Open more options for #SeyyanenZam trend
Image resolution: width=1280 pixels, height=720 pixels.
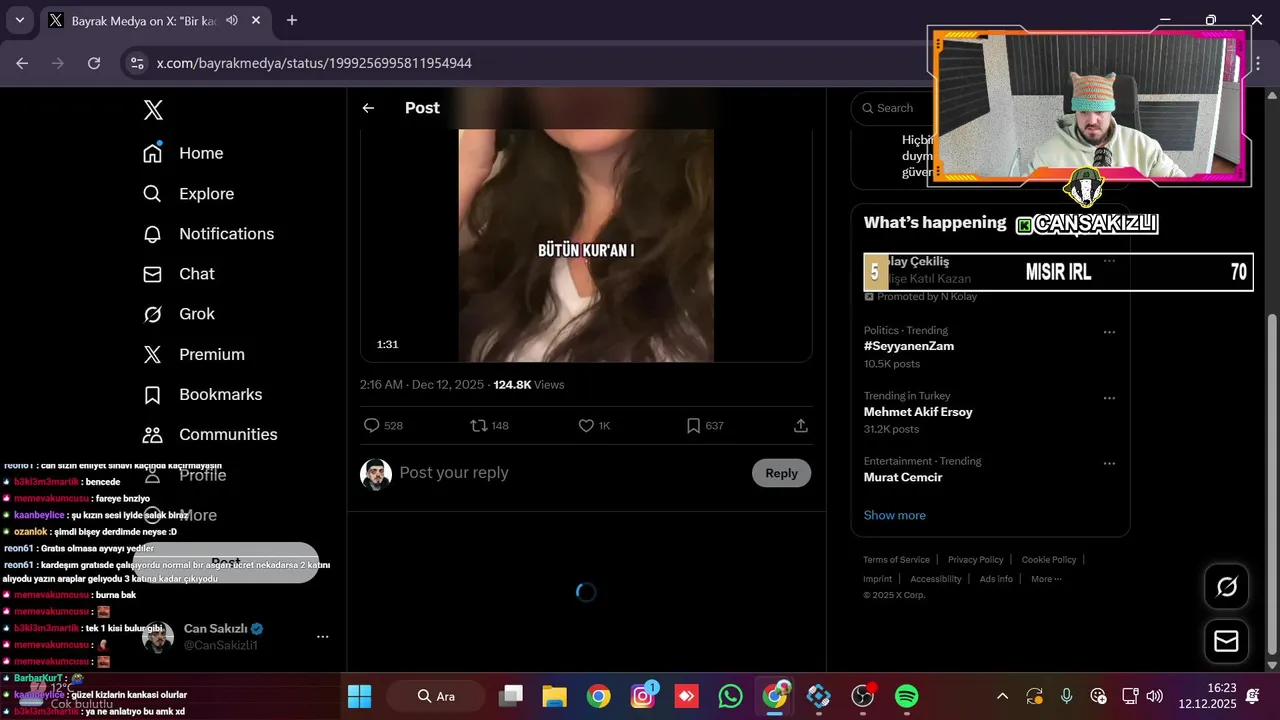1109,332
